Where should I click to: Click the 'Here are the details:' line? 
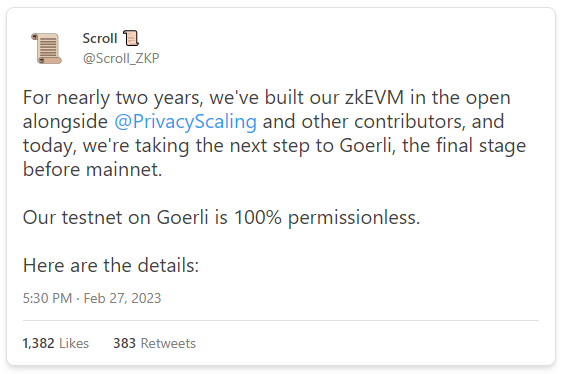(x=111, y=265)
